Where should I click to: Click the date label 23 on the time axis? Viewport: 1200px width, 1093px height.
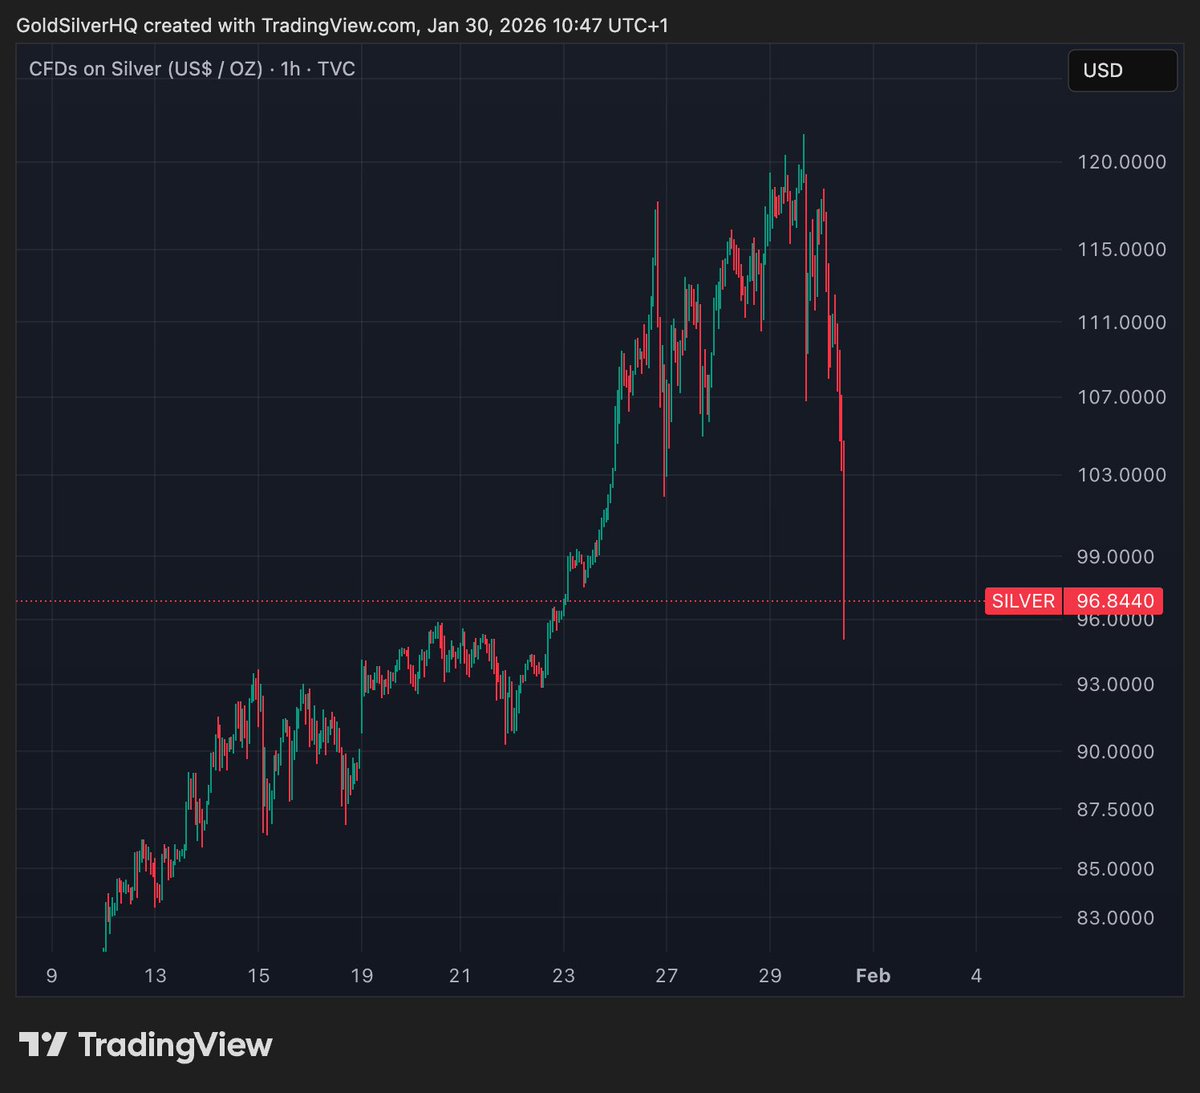(x=563, y=976)
